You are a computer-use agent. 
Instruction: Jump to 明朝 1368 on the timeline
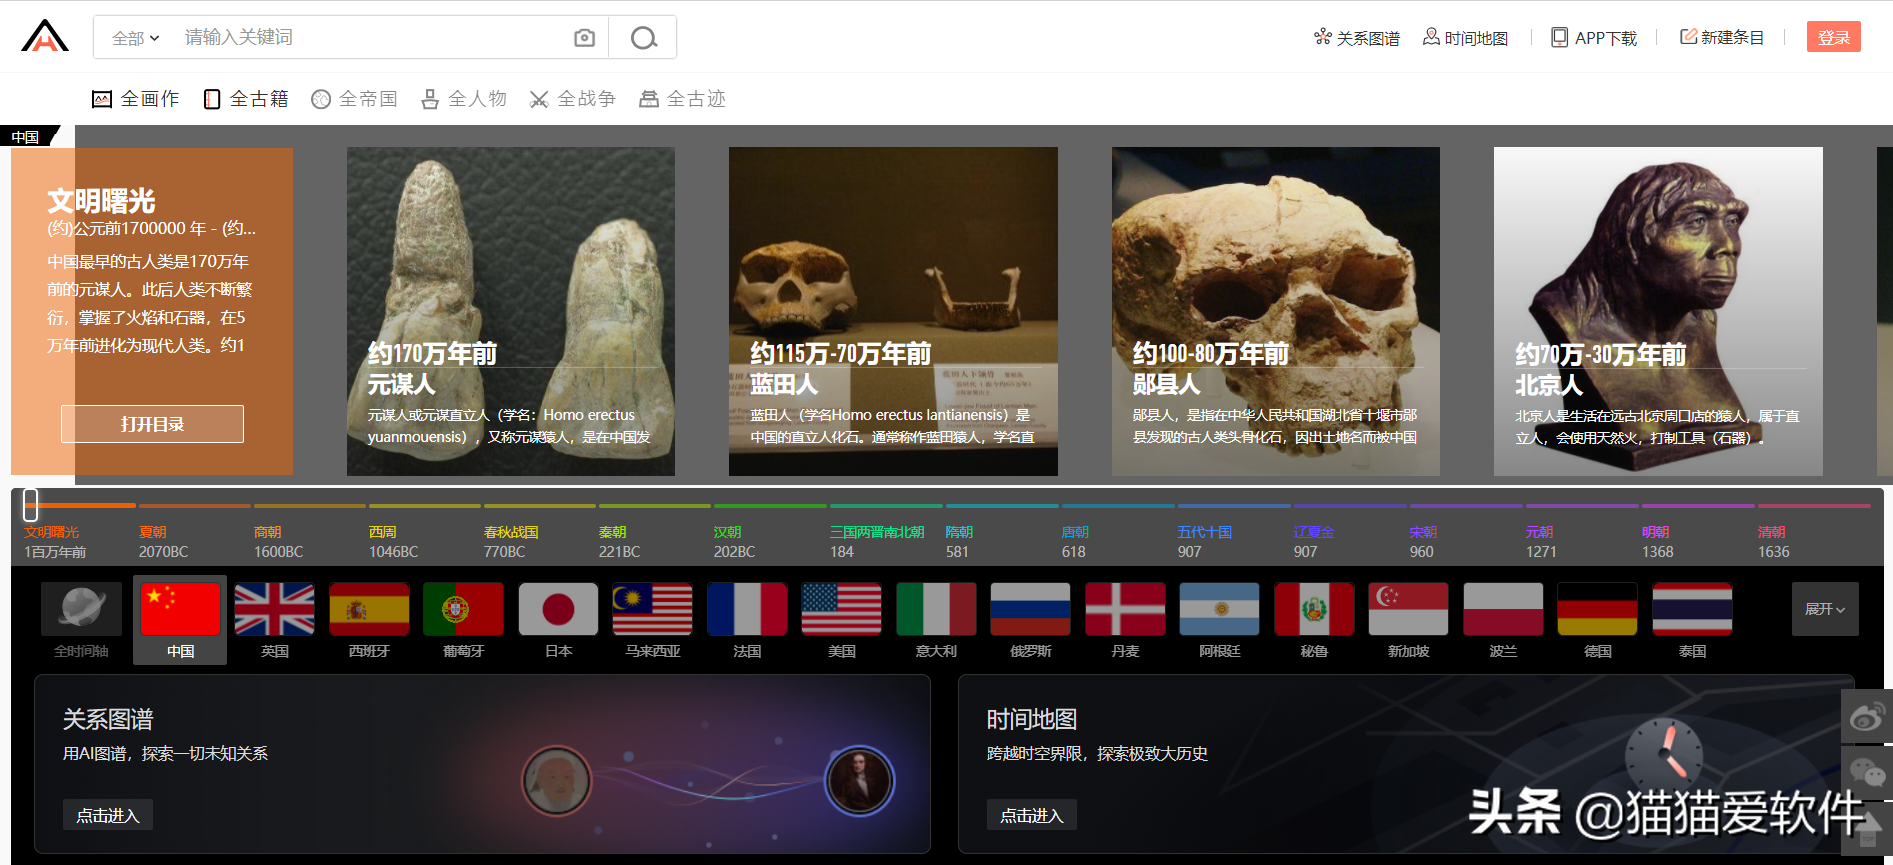[x=1658, y=541]
